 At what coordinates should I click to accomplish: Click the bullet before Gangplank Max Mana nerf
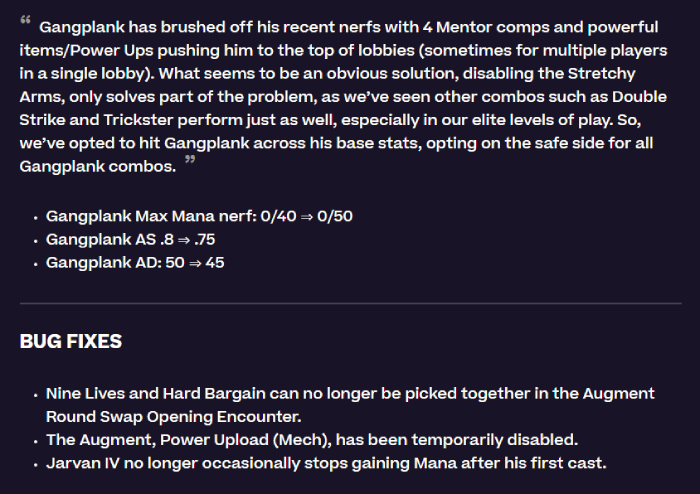click(36, 218)
